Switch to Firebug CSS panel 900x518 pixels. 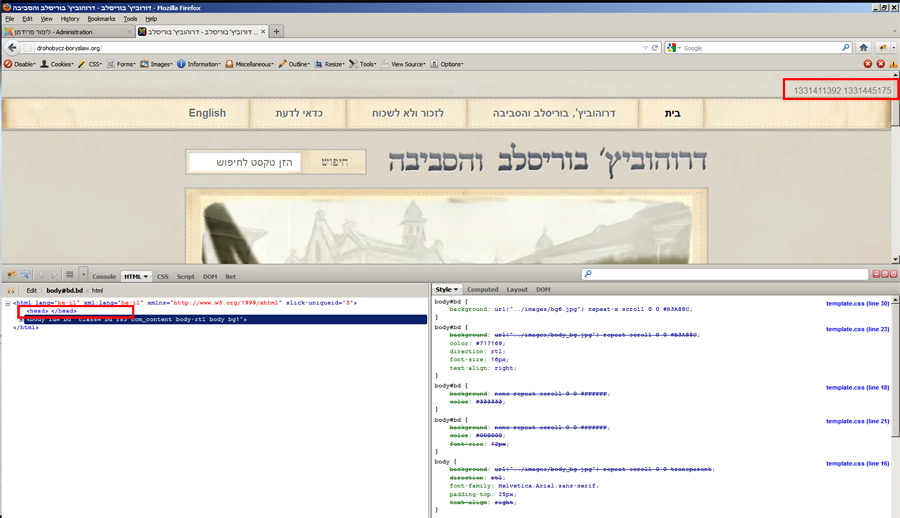pyautogui.click(x=162, y=276)
